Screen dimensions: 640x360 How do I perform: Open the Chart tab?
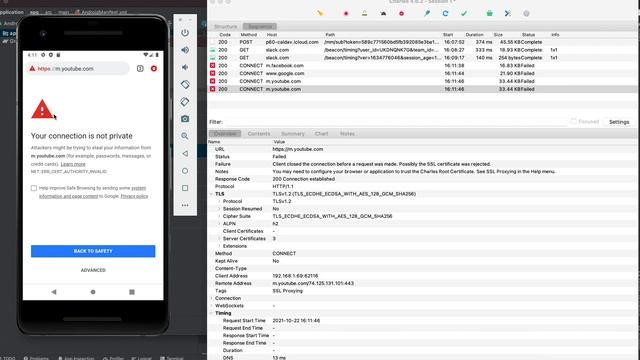(321, 133)
